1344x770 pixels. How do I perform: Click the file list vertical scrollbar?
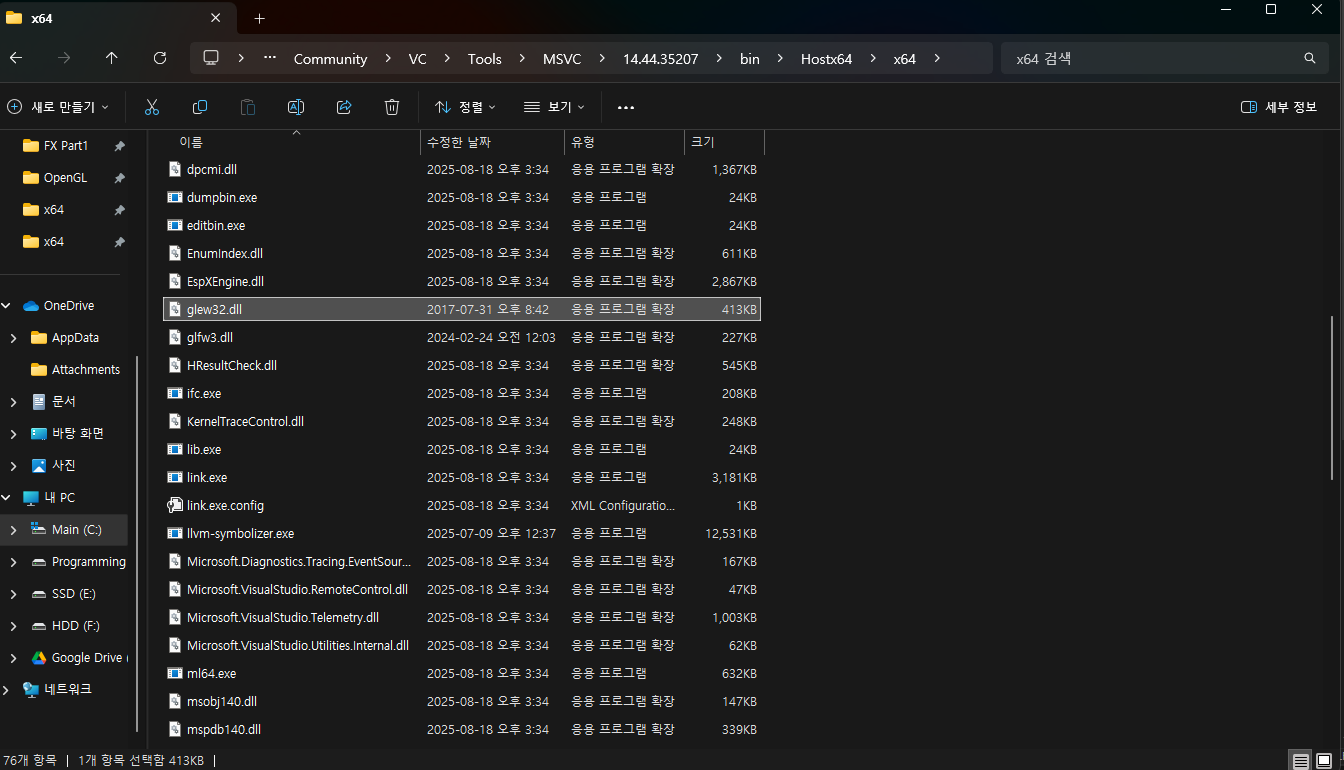click(1331, 397)
